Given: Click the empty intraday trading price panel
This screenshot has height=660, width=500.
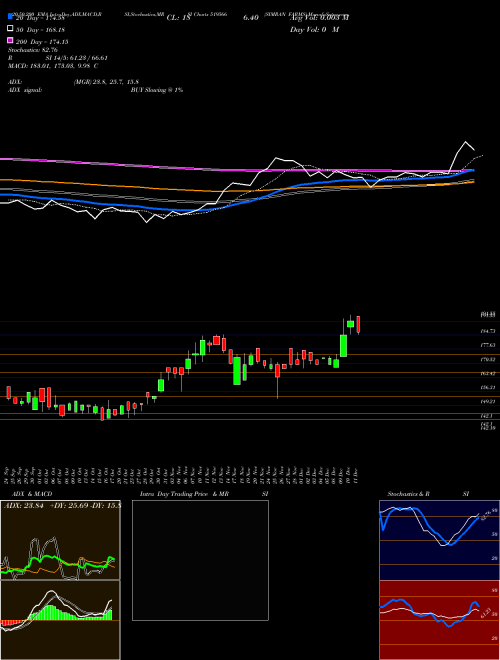Looking at the screenshot, I should tap(200, 560).
